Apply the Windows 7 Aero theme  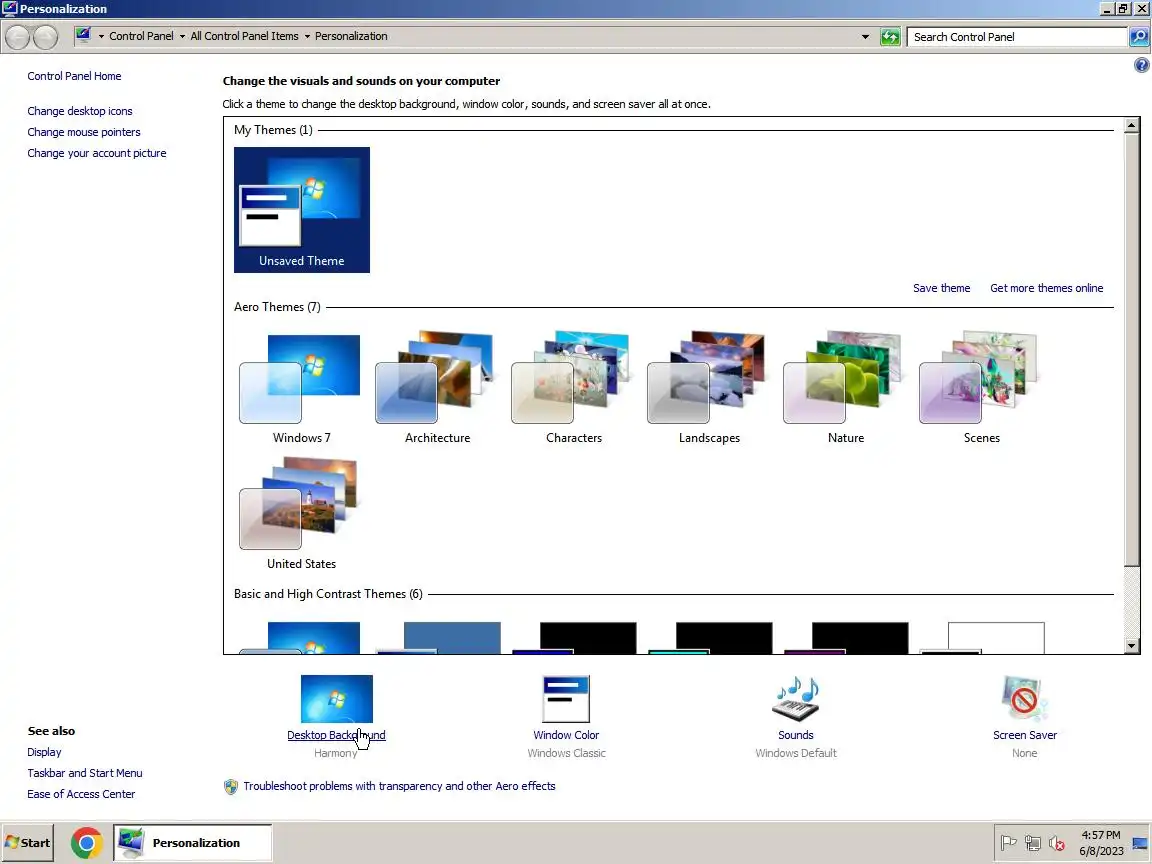[x=301, y=388]
